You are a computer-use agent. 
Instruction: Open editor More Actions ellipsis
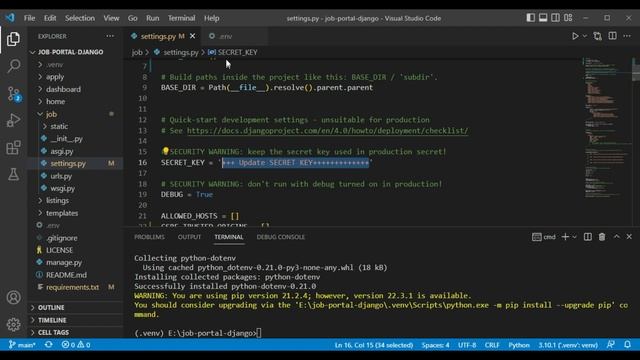click(x=627, y=36)
